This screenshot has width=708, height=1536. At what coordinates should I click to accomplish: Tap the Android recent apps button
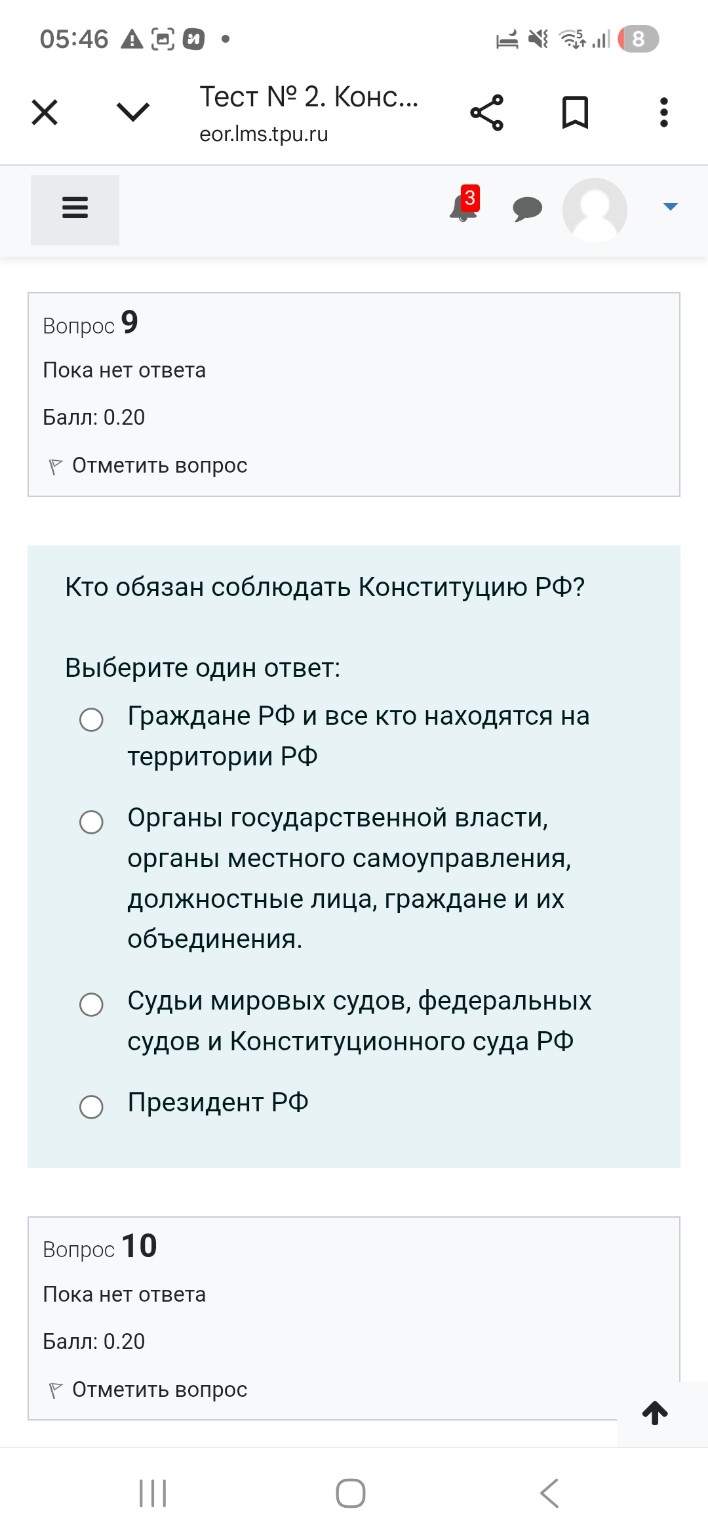pos(151,1493)
